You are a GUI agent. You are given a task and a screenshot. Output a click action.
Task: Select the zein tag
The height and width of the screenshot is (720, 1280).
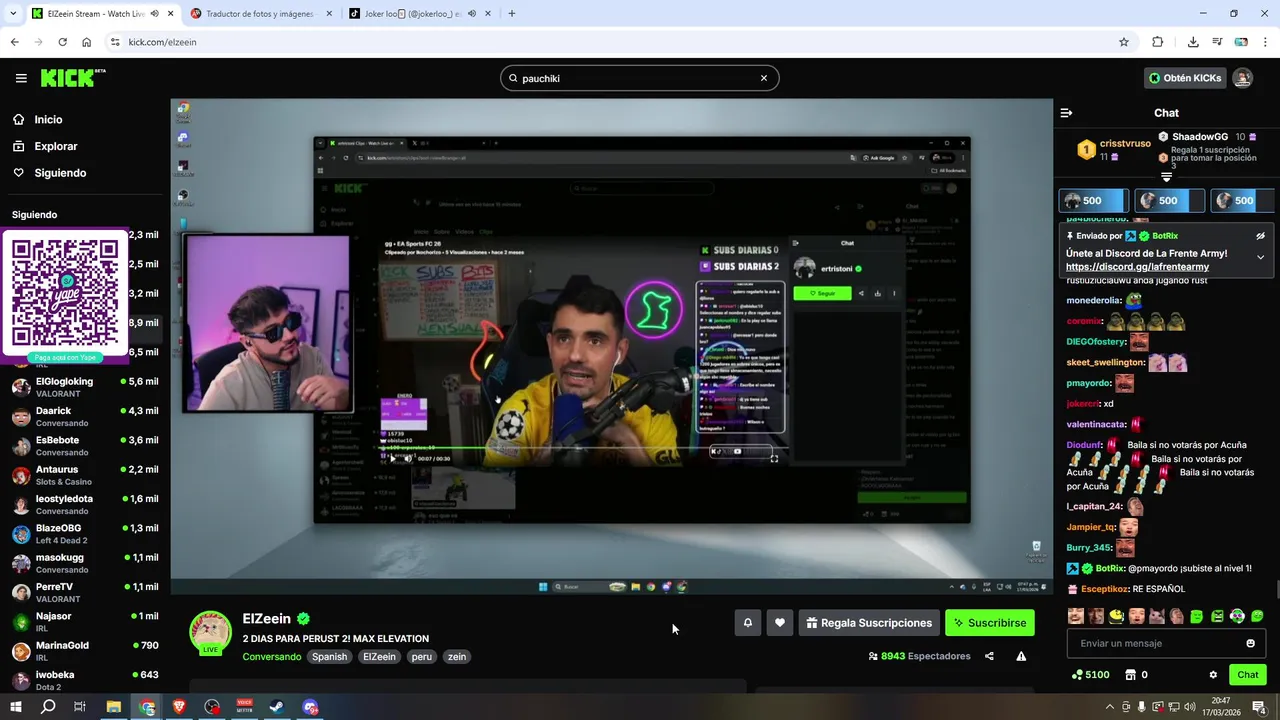click(x=457, y=657)
